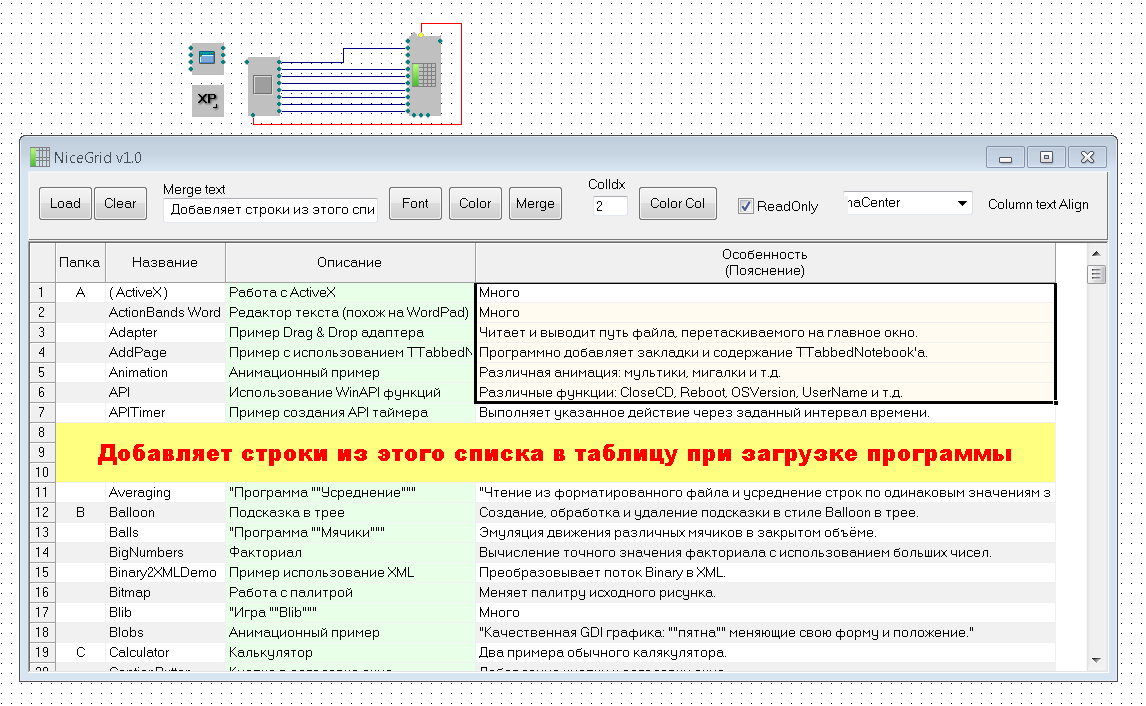Click folder cell C in row 19
The image size is (1146, 706).
pos(80,653)
